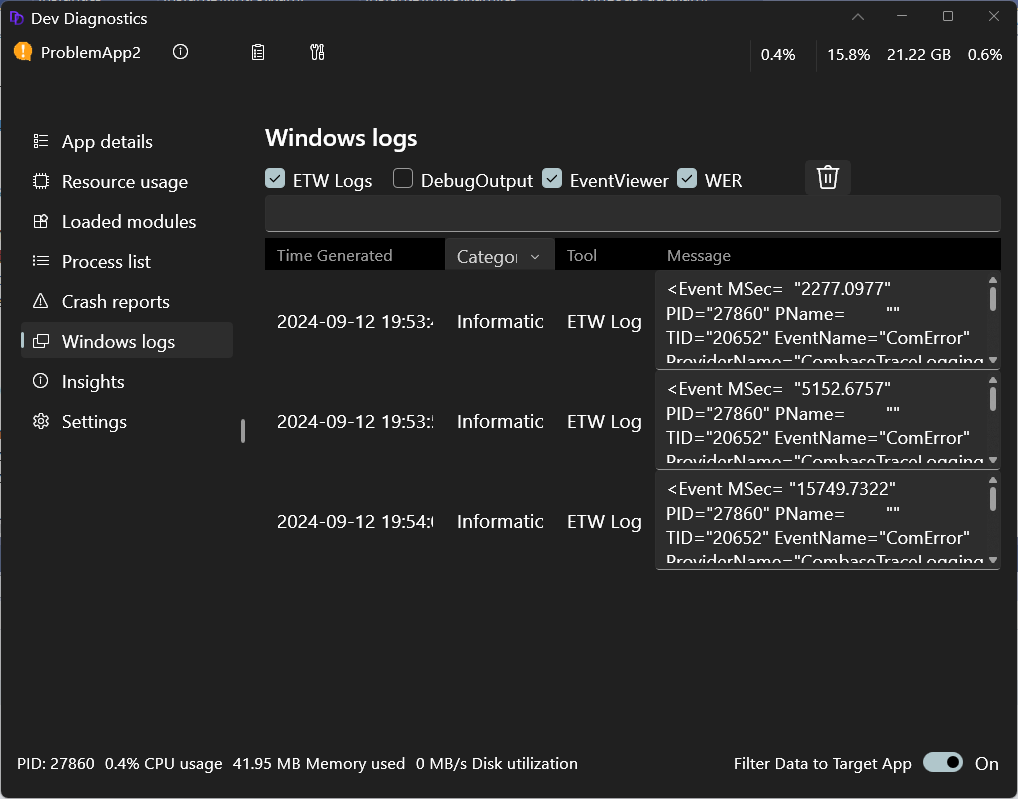
Task: Open Crash reports
Action: coord(127,302)
